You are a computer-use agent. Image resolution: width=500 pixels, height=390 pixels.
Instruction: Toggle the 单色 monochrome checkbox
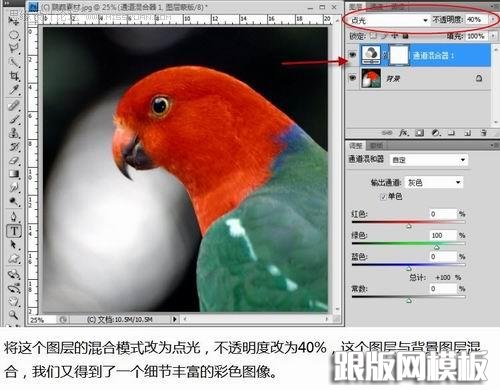(x=383, y=197)
